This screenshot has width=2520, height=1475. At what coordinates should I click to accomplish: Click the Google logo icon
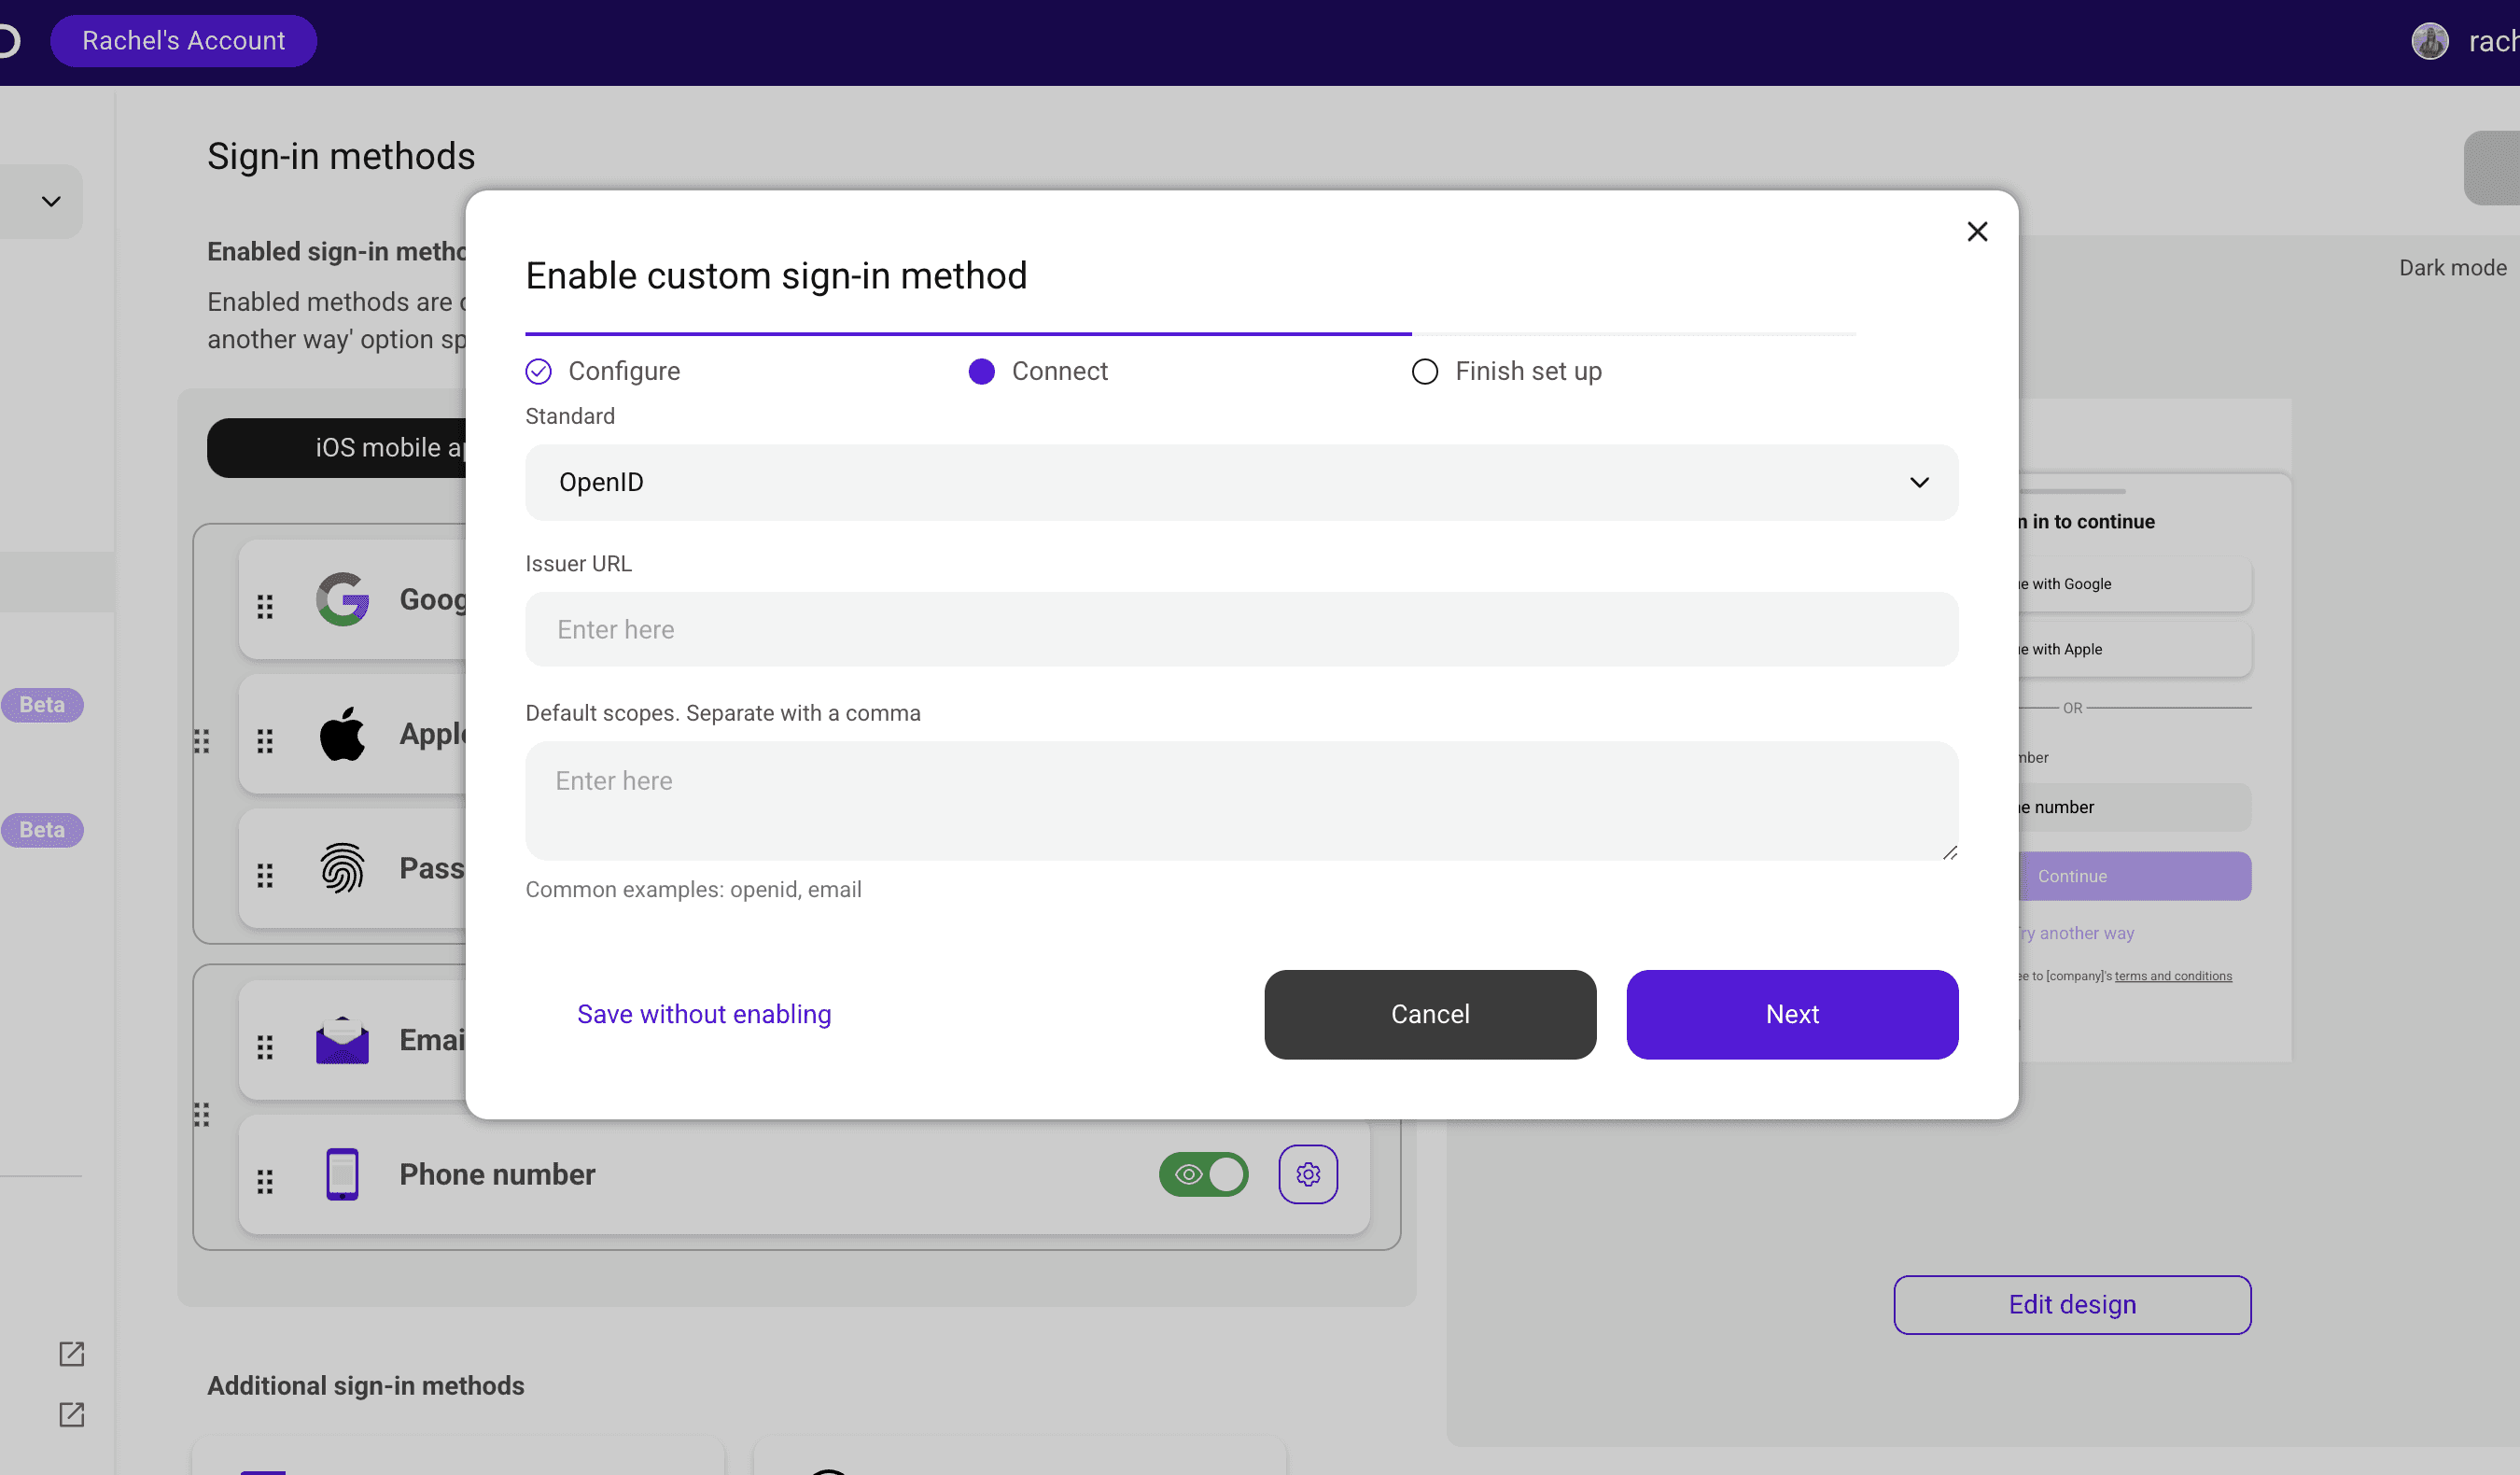click(x=342, y=599)
